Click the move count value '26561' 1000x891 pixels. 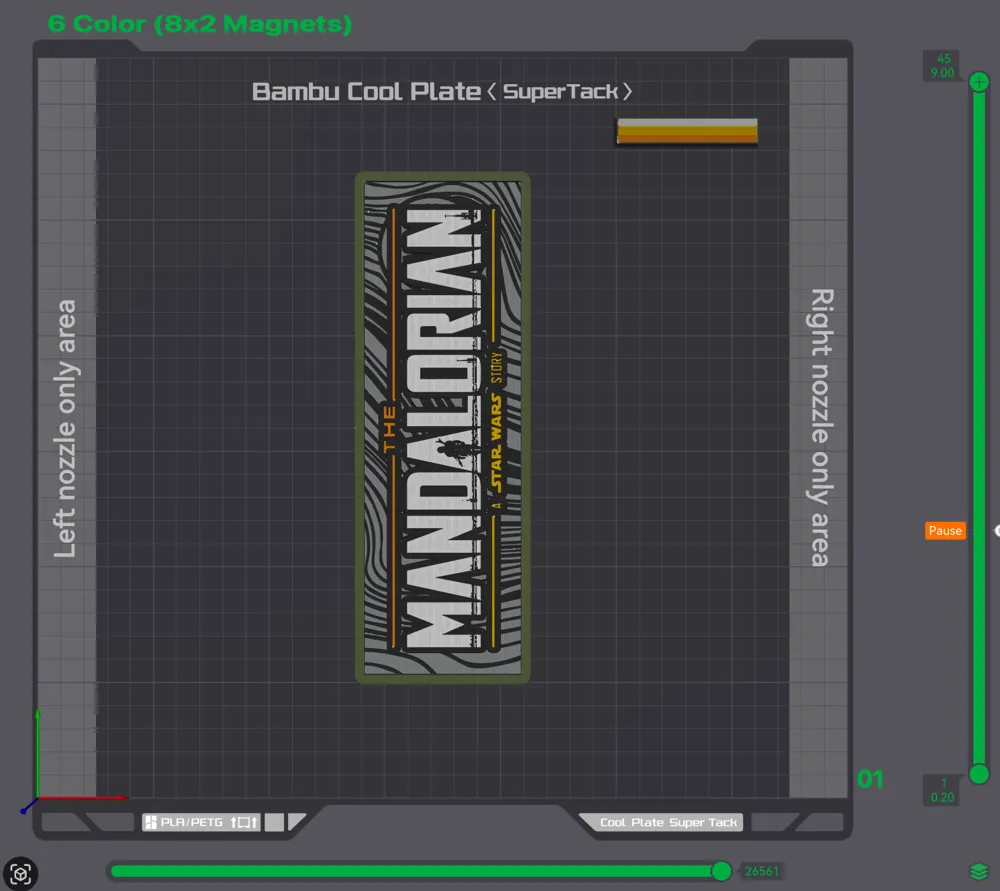pos(761,871)
